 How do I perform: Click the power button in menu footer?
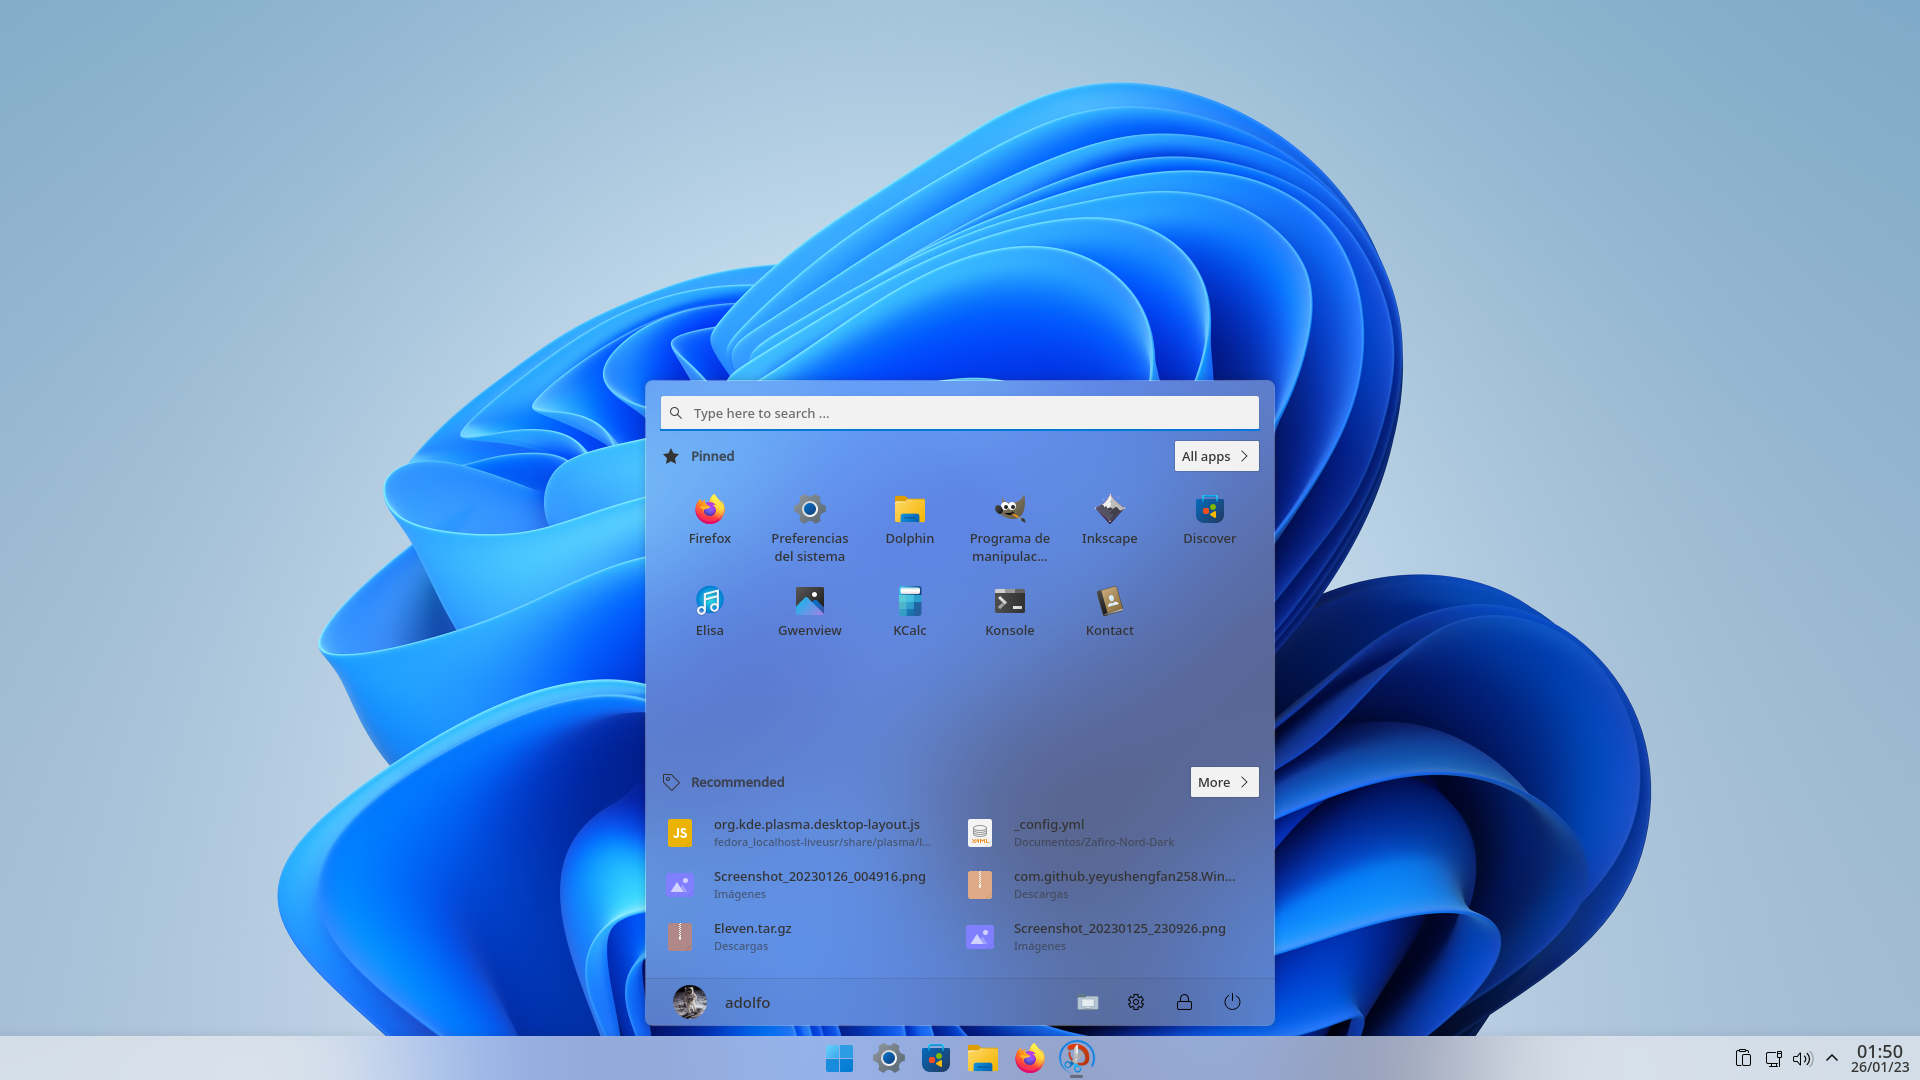coord(1232,1002)
